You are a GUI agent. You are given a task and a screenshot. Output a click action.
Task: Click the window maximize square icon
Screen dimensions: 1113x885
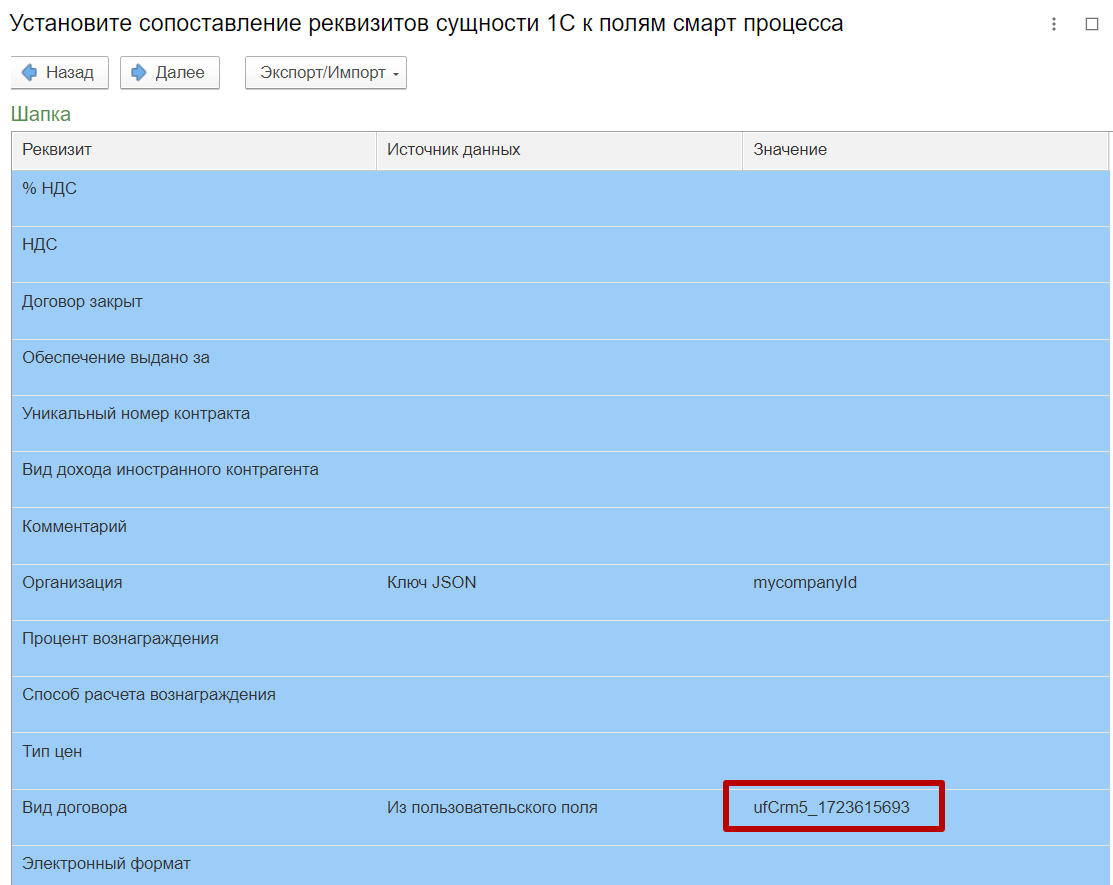point(1092,25)
